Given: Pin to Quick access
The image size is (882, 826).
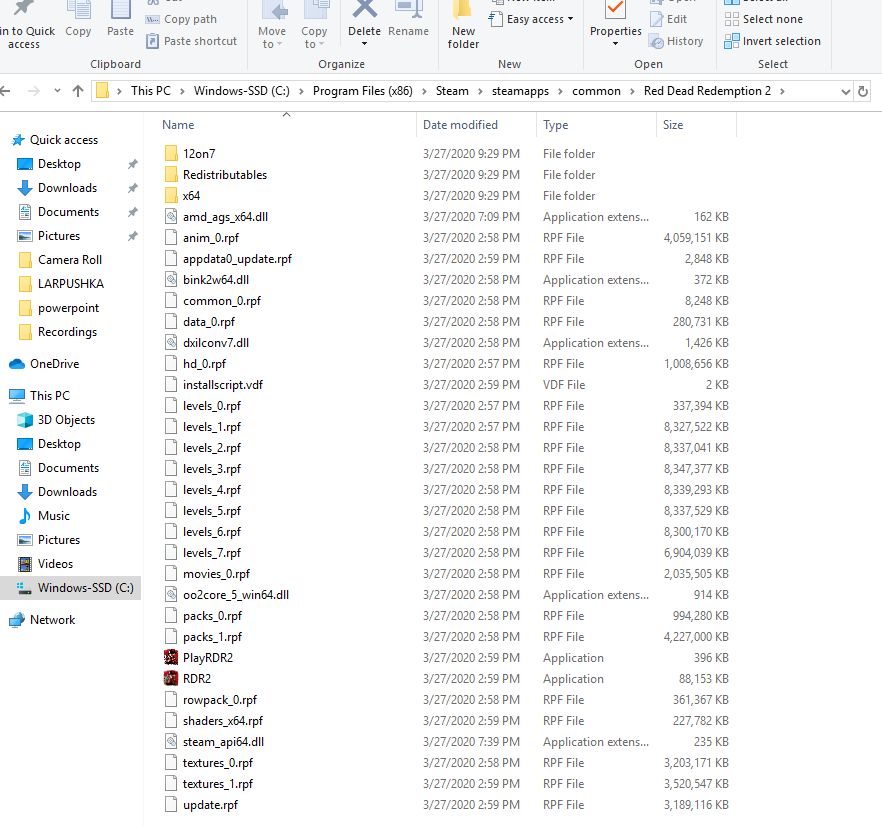Looking at the screenshot, I should pyautogui.click(x=27, y=25).
